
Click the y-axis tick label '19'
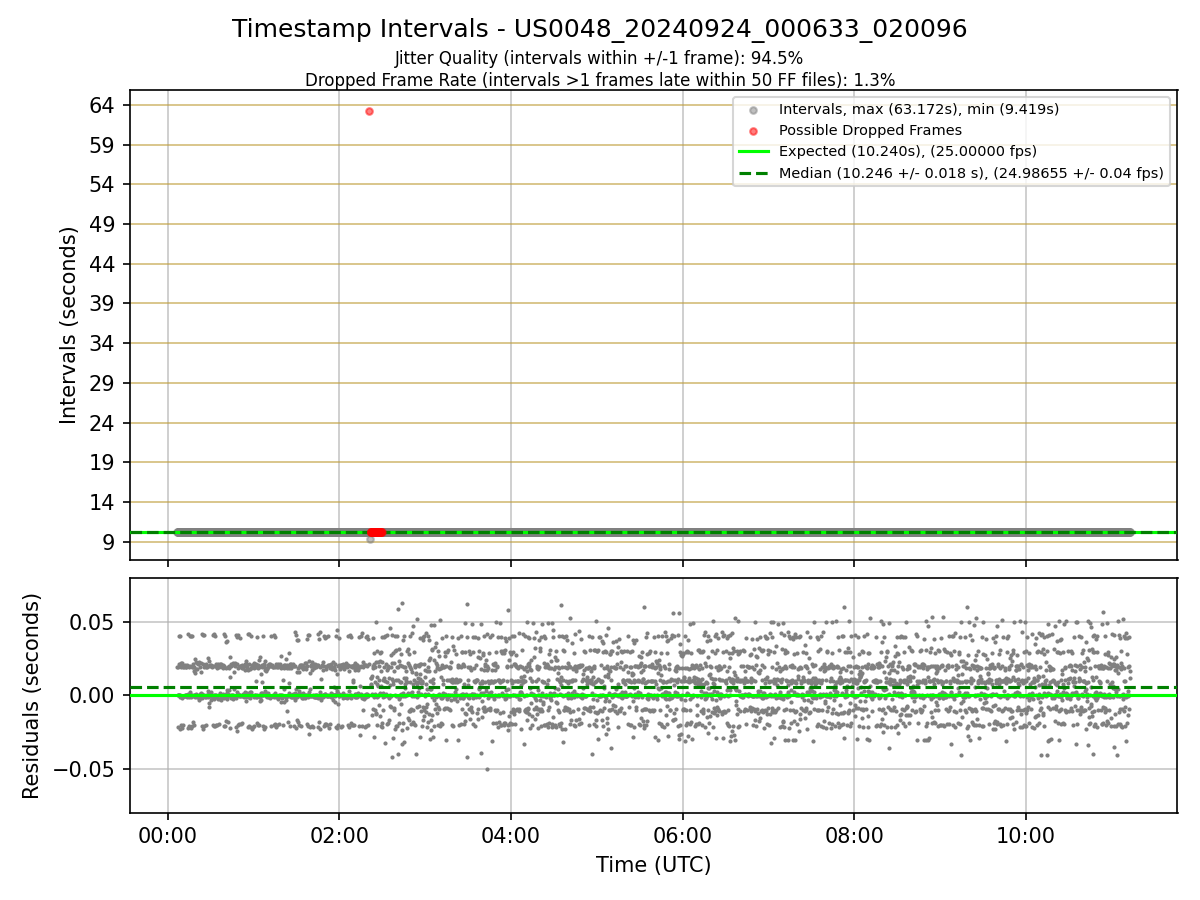pos(103,462)
